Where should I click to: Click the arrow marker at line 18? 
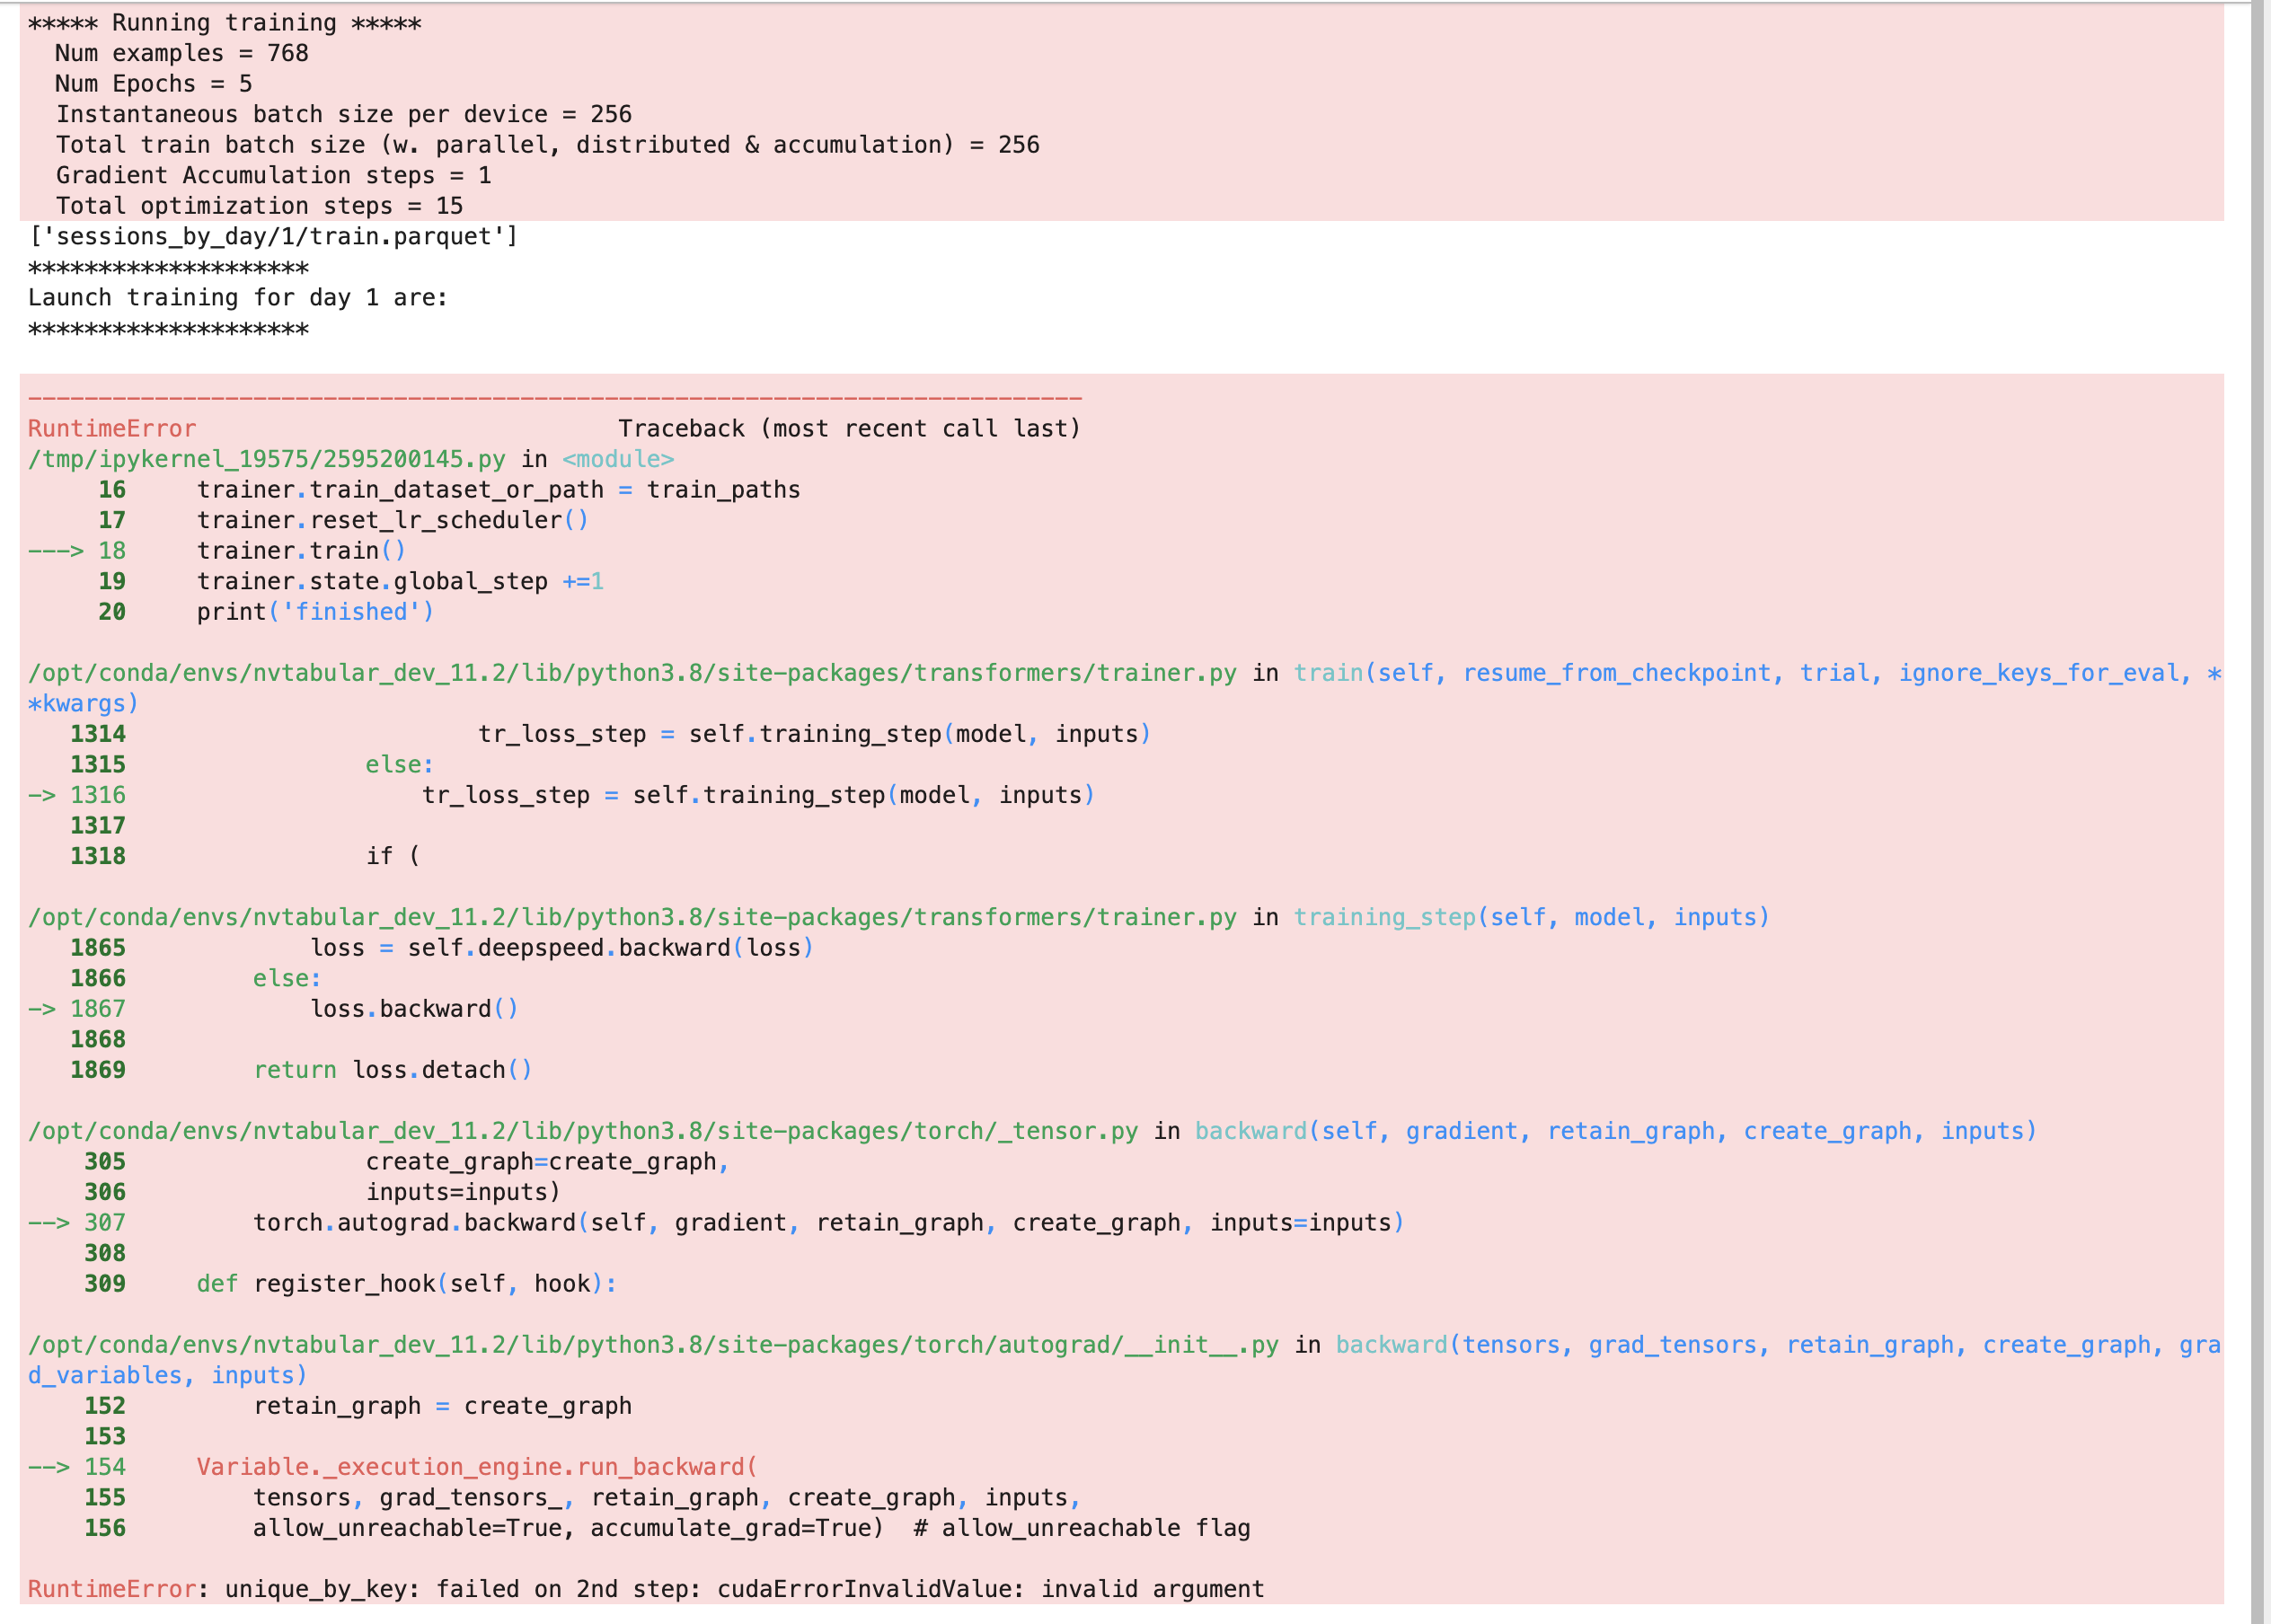pos(55,550)
